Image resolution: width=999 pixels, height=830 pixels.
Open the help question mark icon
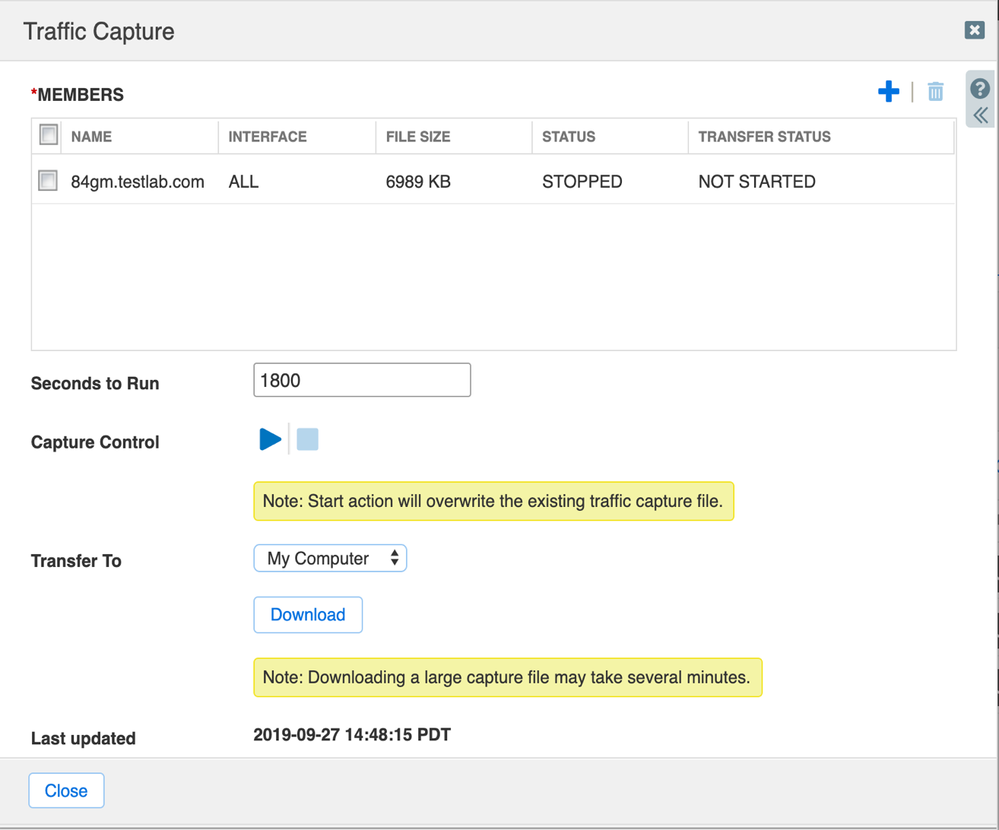point(980,88)
